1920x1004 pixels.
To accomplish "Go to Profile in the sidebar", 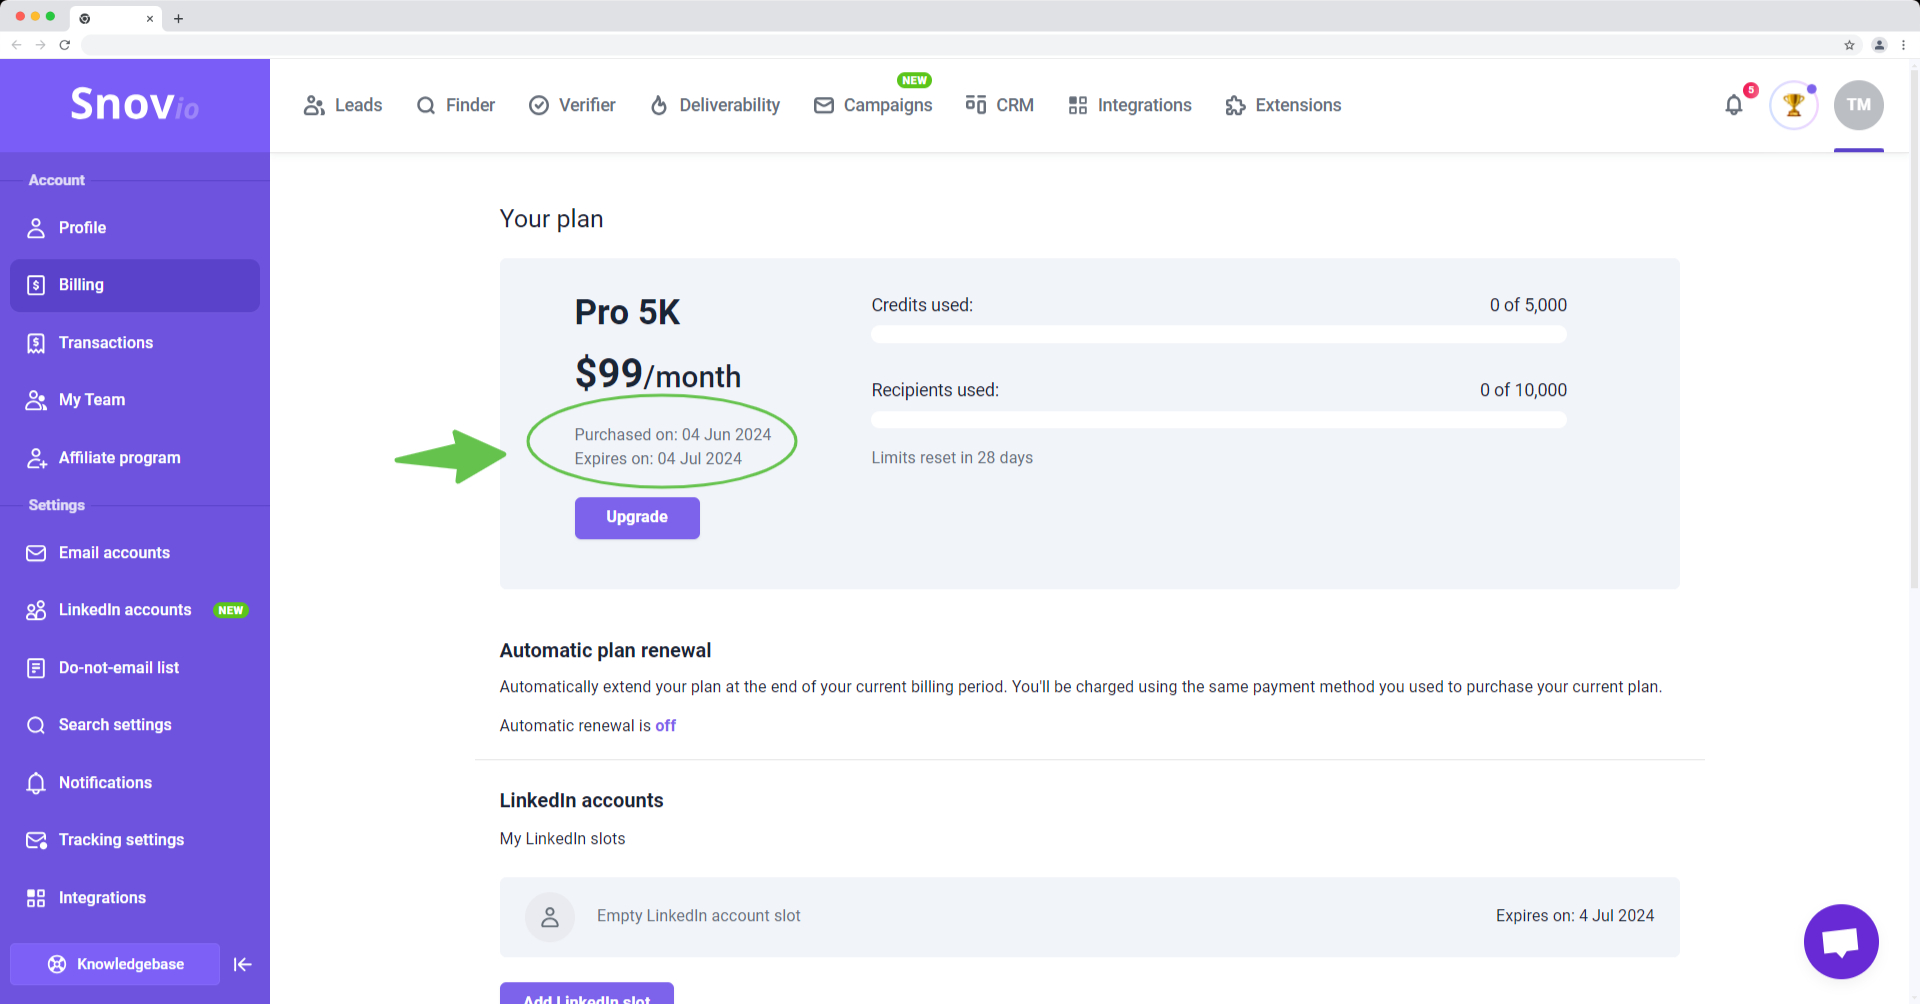I will pyautogui.click(x=135, y=228).
